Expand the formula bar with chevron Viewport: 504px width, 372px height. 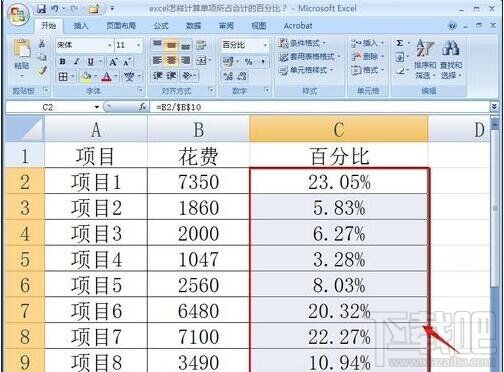(x=494, y=107)
